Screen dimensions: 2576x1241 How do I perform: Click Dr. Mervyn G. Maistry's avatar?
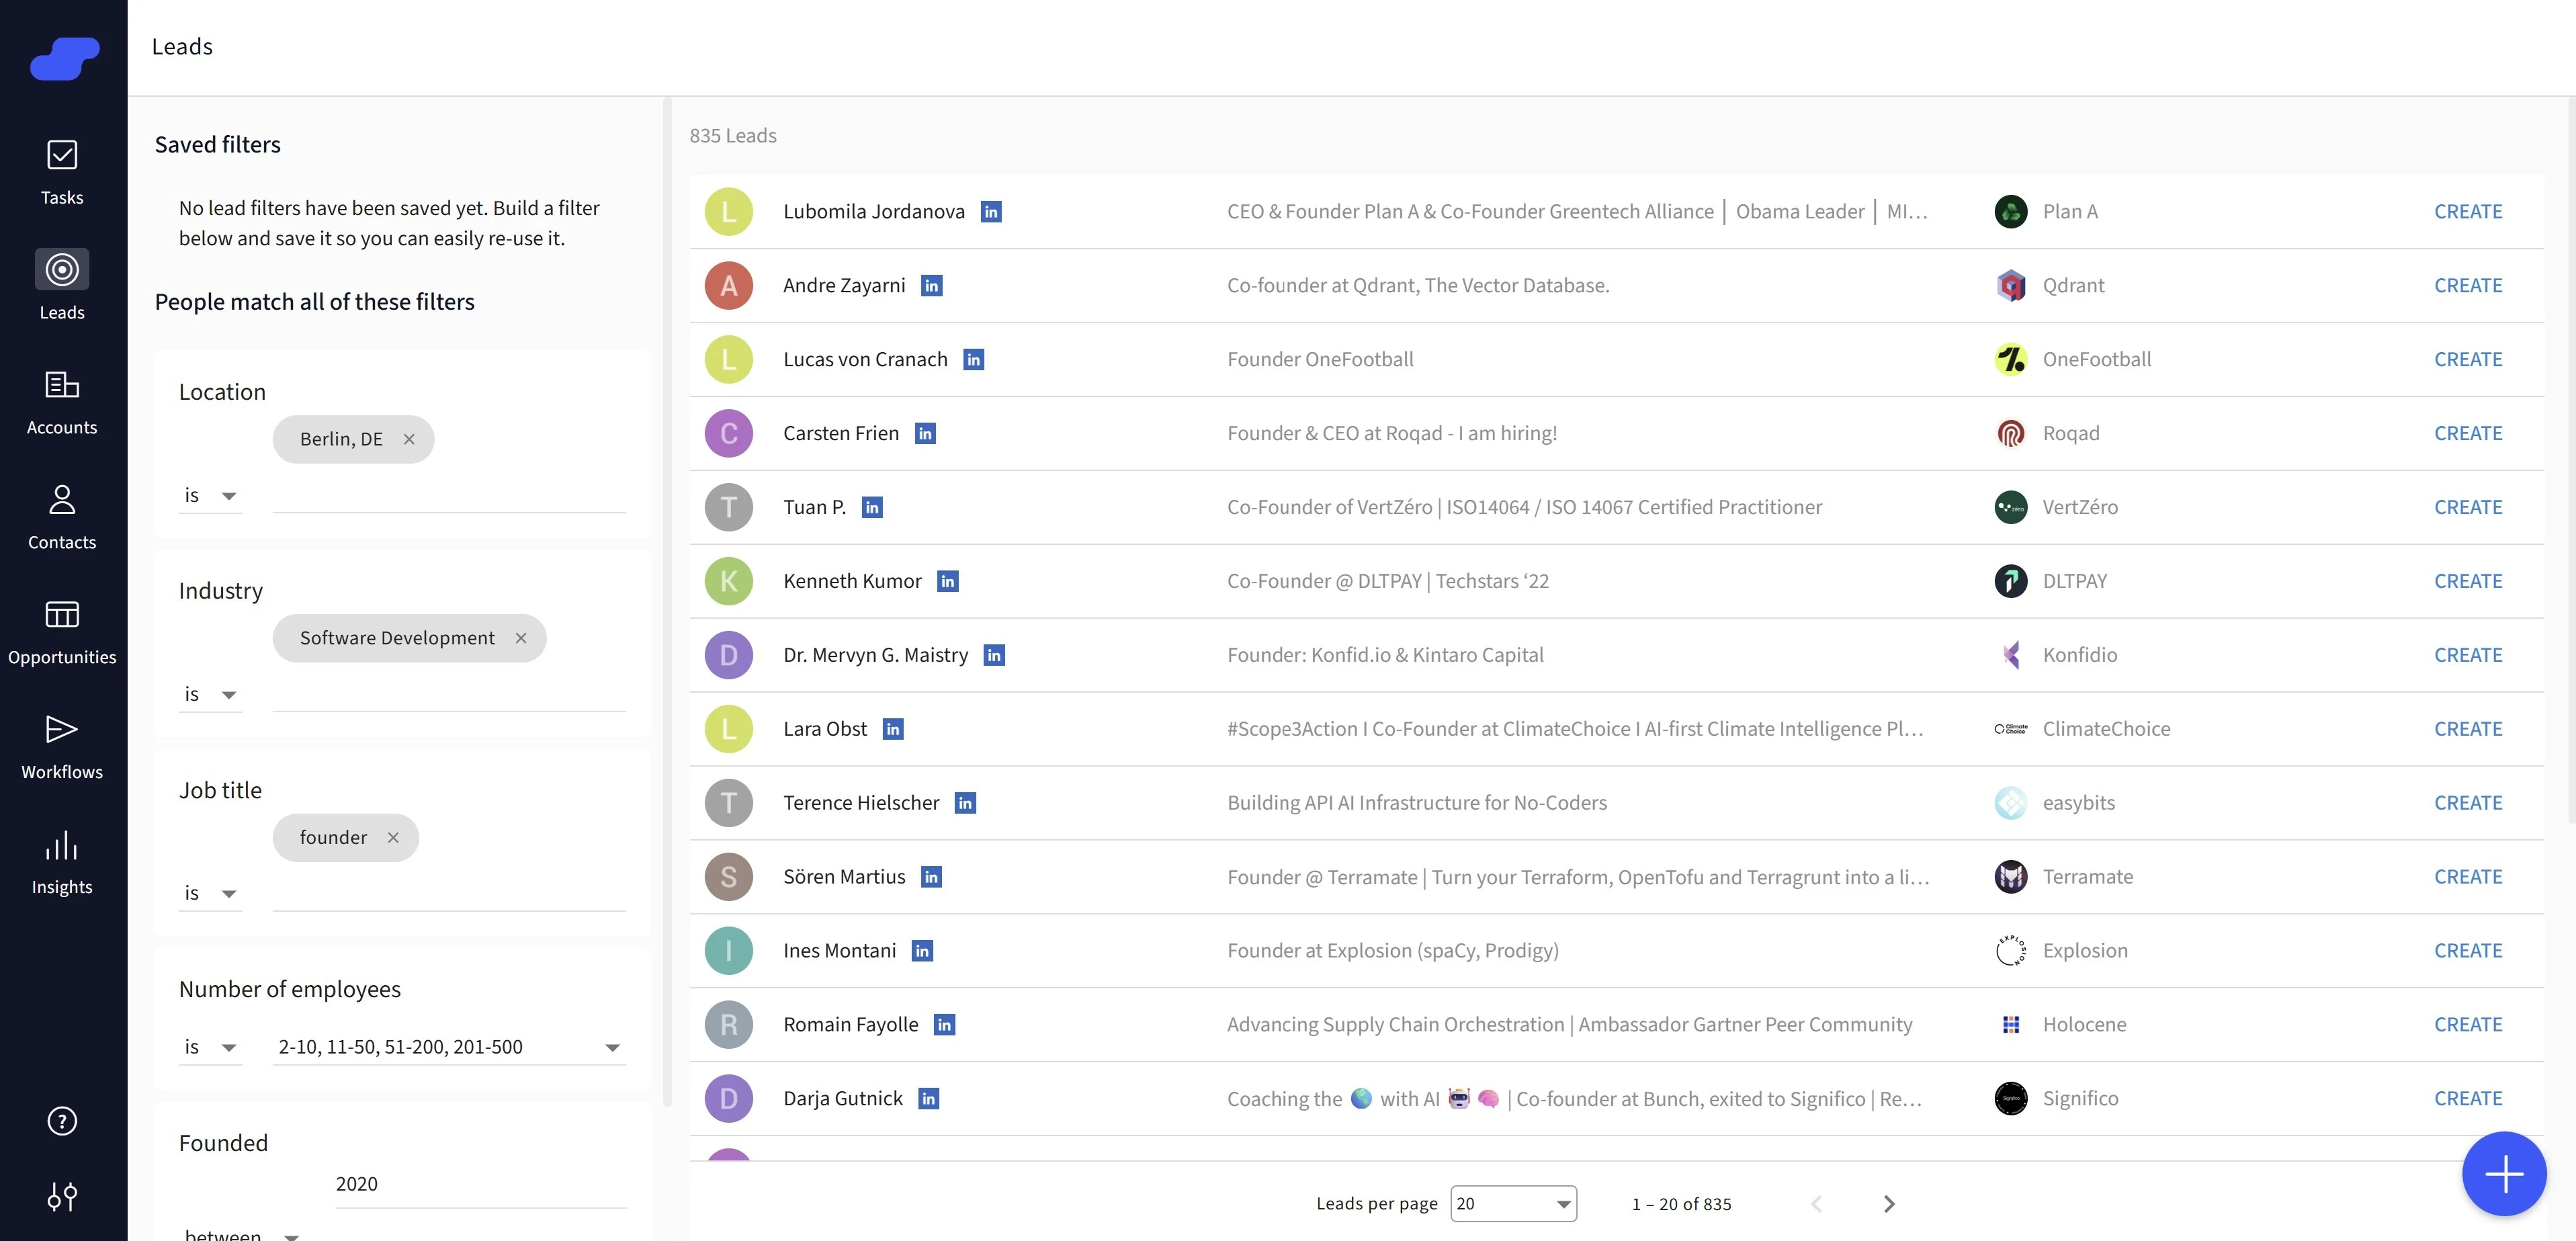(728, 656)
